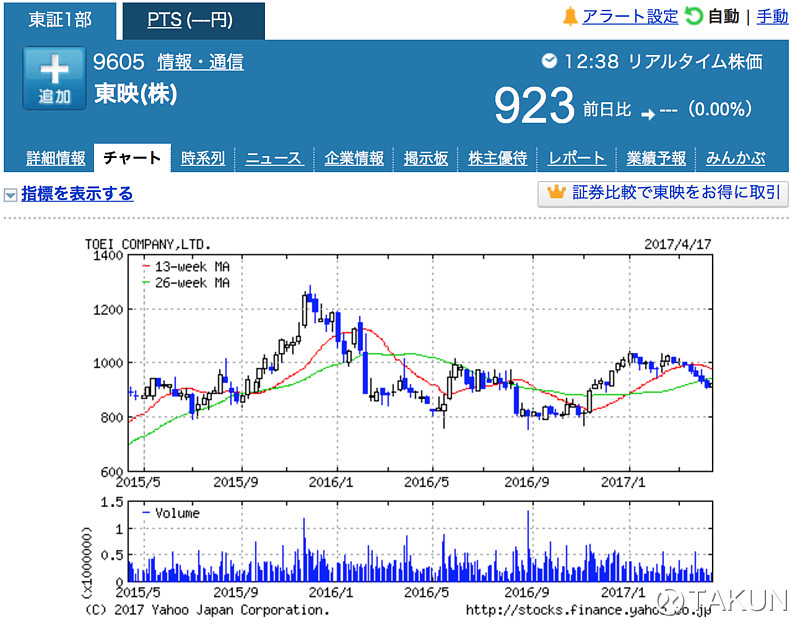Open the ニュース tab

tap(274, 158)
